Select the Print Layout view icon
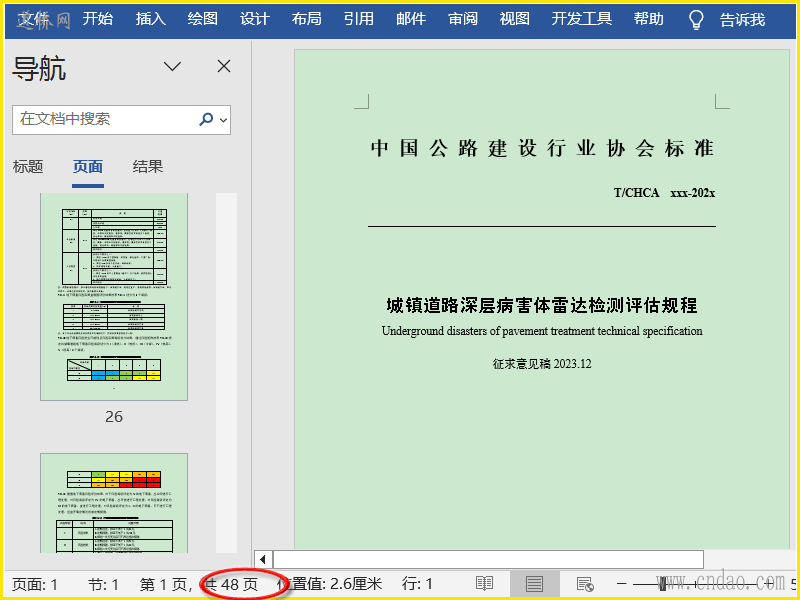 pyautogui.click(x=534, y=583)
